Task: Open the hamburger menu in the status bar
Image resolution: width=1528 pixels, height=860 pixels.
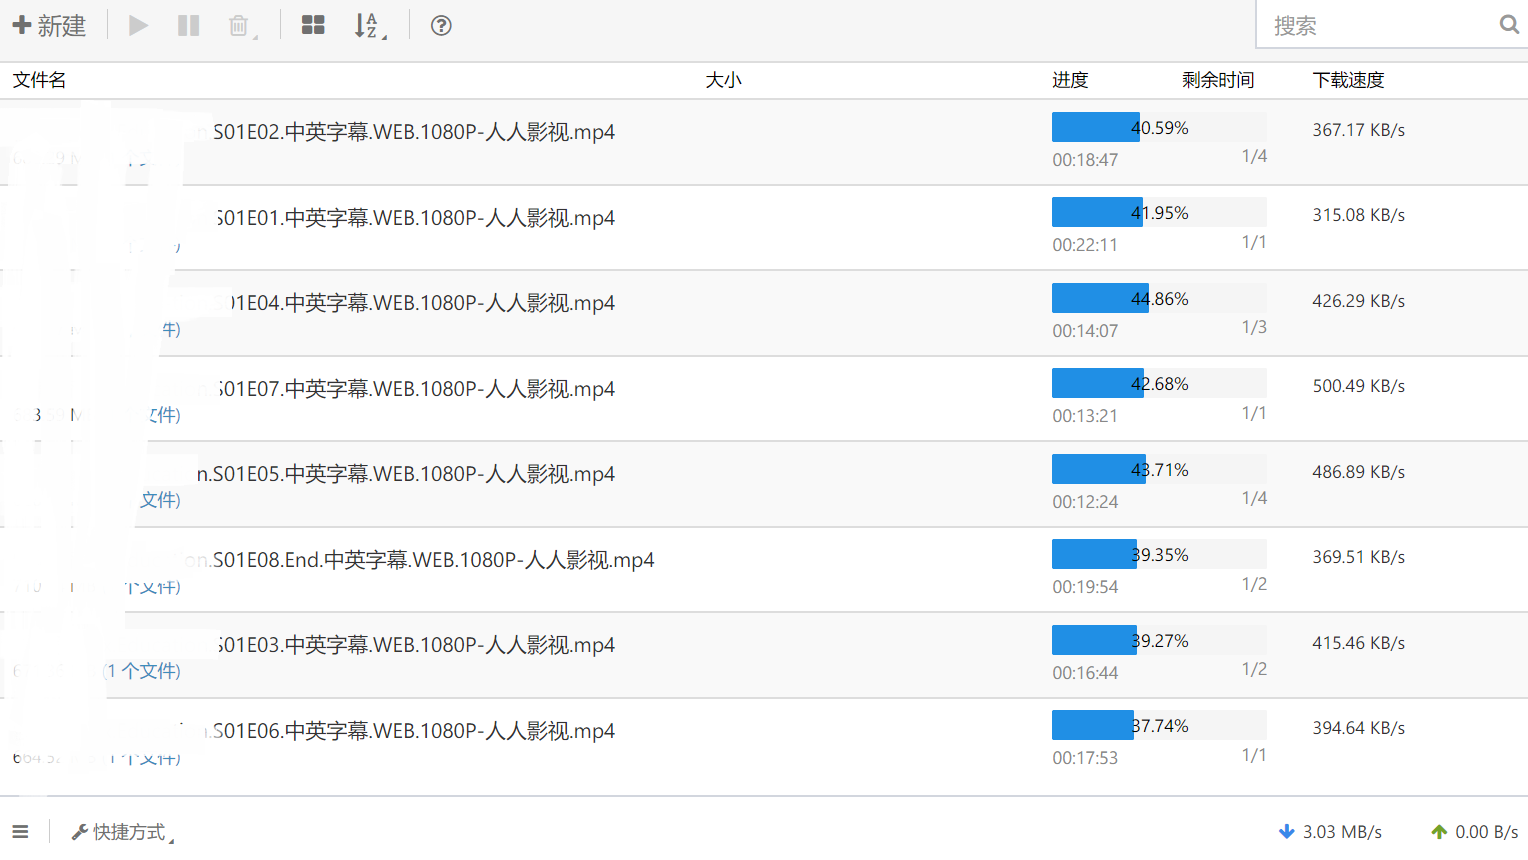Action: [x=20, y=831]
